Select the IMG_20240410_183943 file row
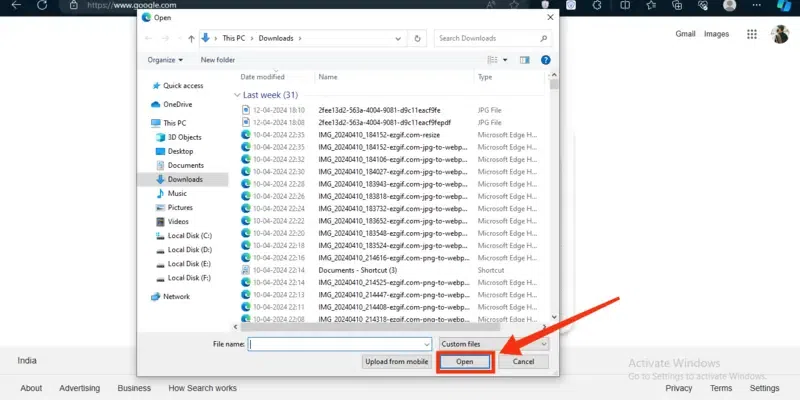Screen dimensions: 800x400 (390, 184)
